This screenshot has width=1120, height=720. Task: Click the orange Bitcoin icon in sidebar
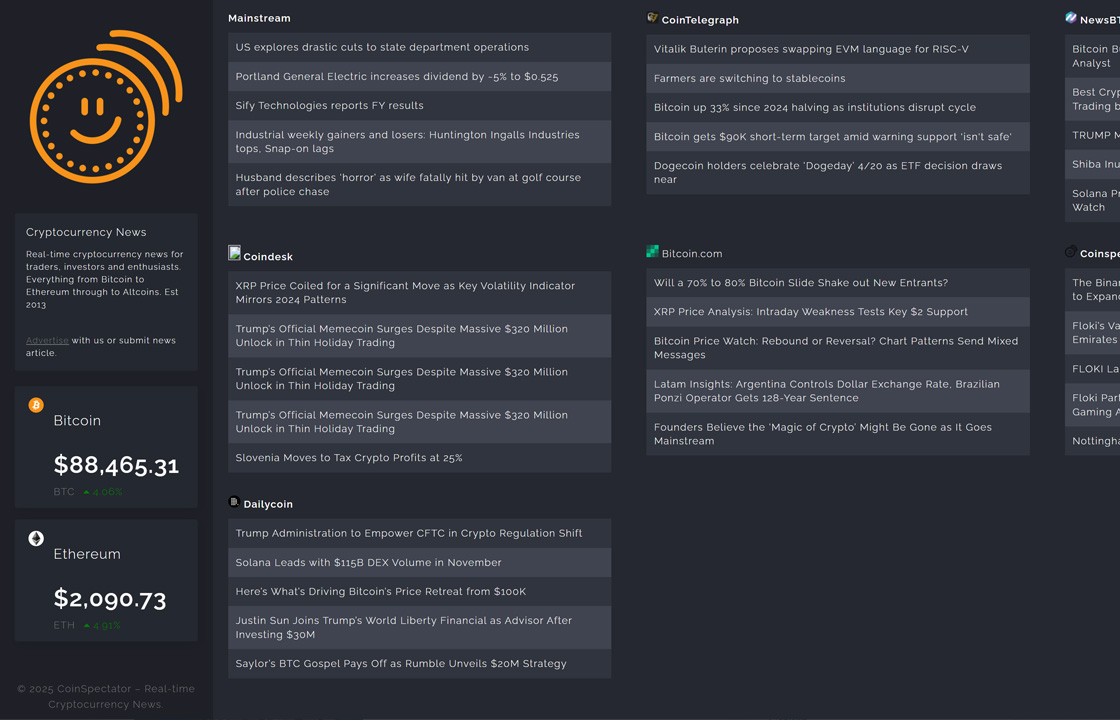36,405
